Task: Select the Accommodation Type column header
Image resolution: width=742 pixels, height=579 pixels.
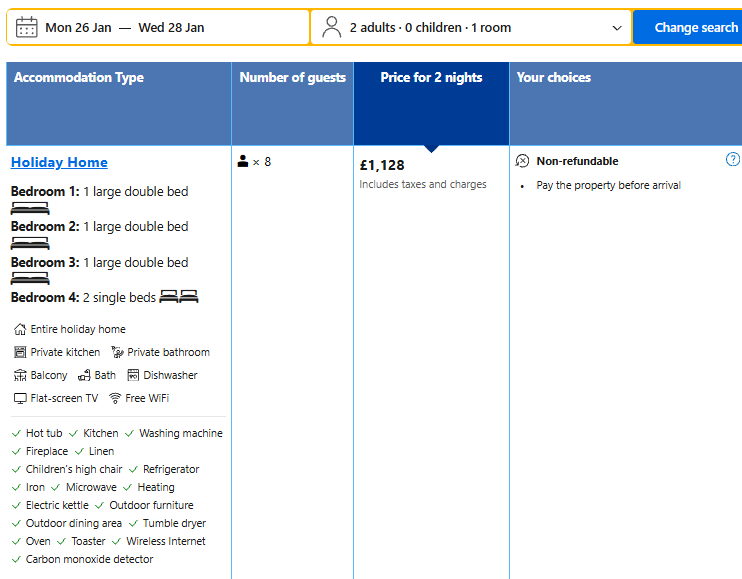Action: [79, 78]
